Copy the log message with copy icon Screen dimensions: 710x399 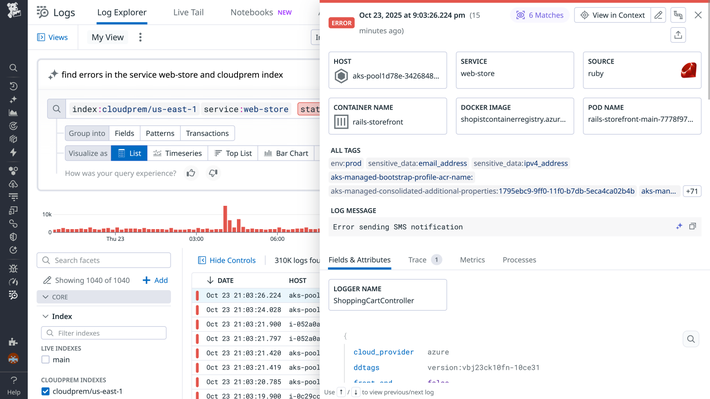(x=692, y=226)
